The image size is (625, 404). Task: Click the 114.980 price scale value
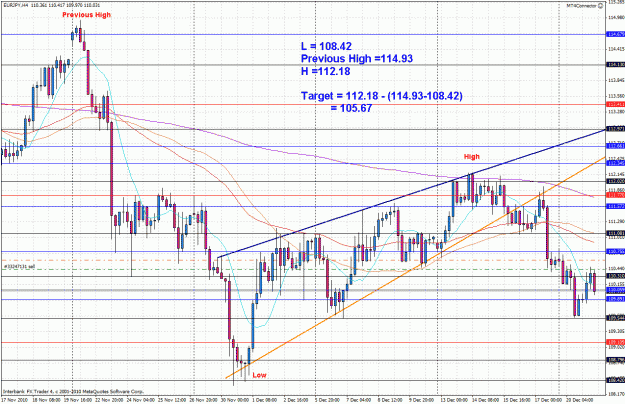[x=616, y=18]
